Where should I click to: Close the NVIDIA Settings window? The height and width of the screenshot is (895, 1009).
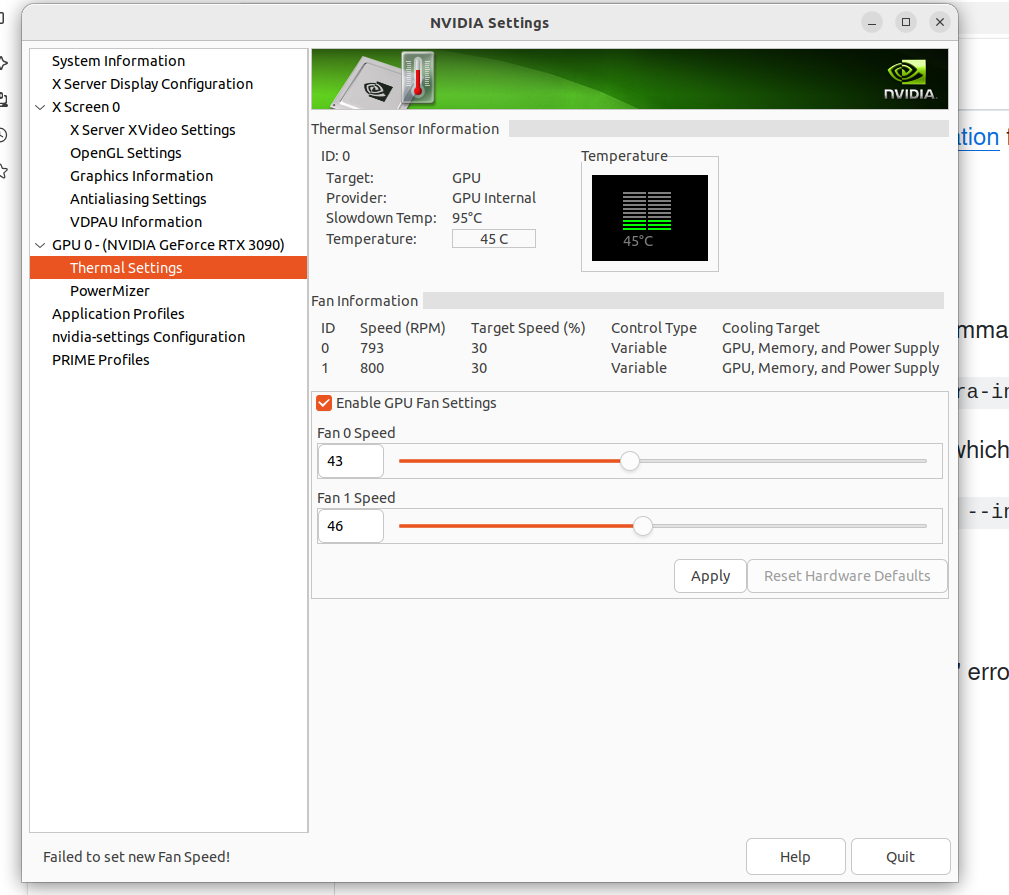pyautogui.click(x=940, y=23)
